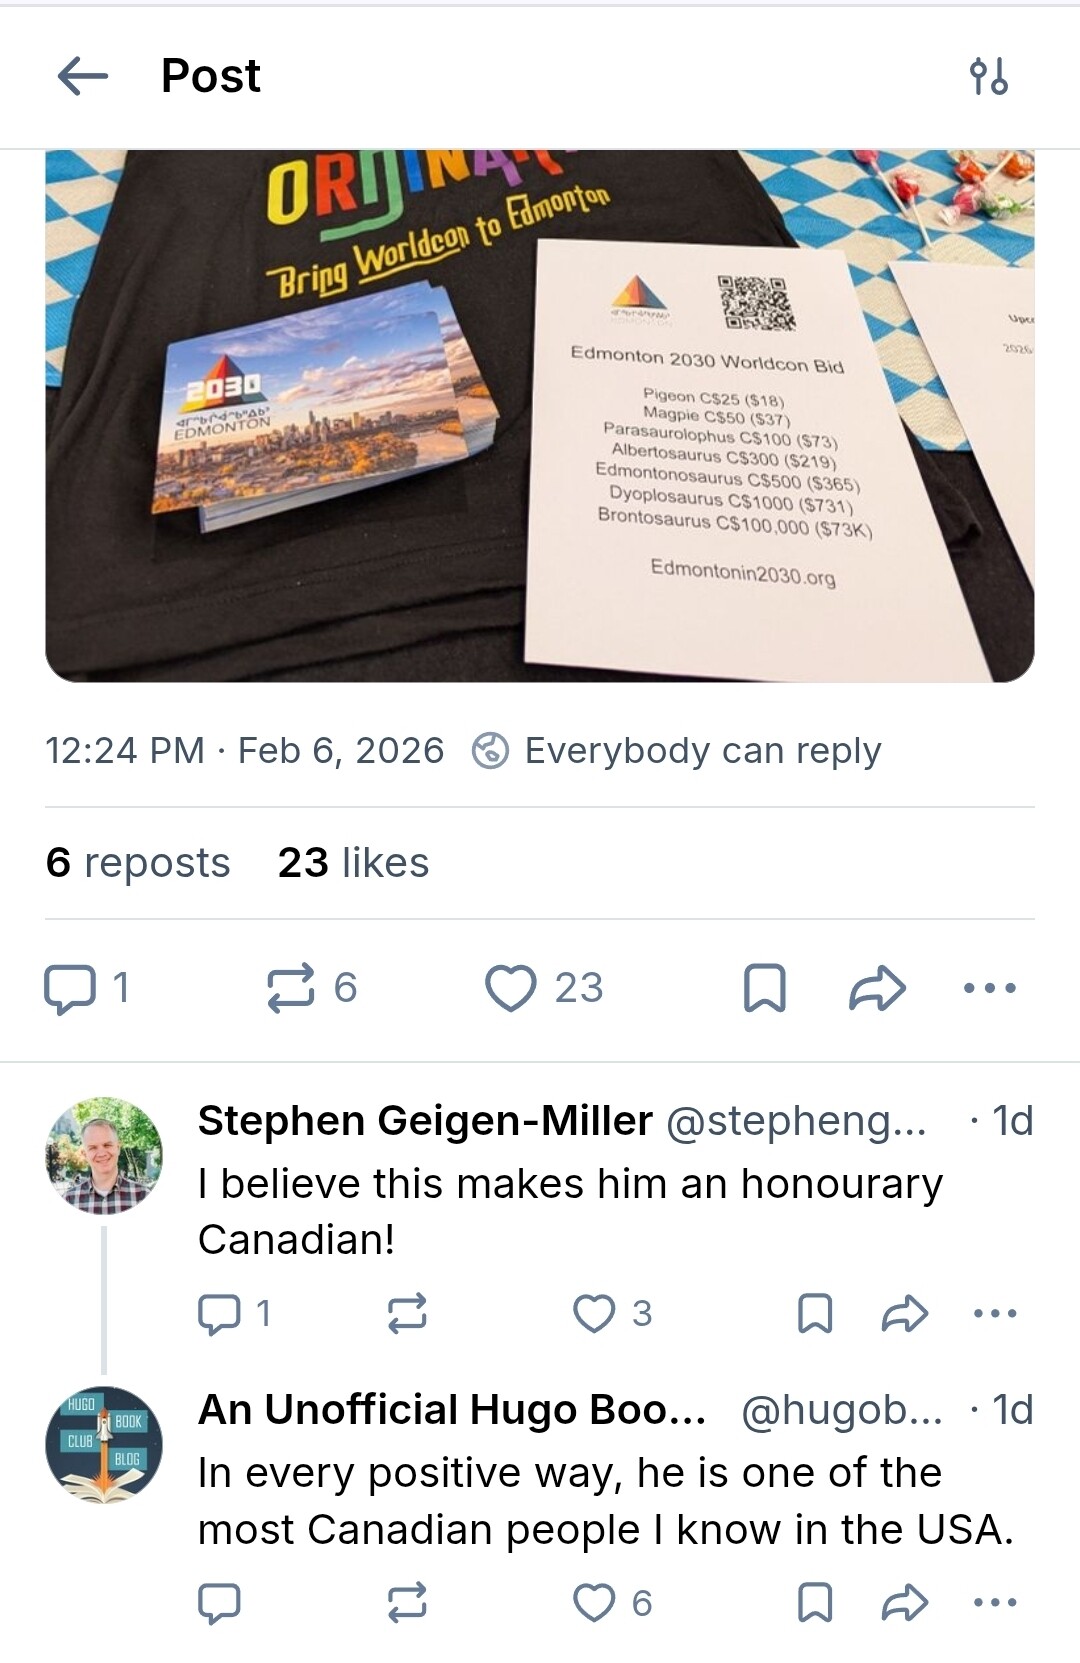Repost the main post
This screenshot has height=1663, width=1080.
click(x=291, y=988)
